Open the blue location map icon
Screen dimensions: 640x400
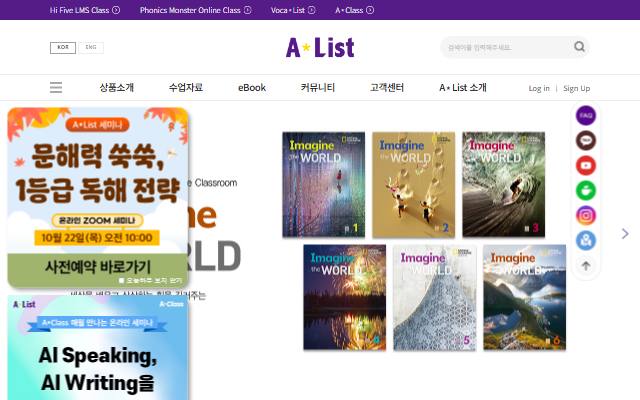(586, 240)
